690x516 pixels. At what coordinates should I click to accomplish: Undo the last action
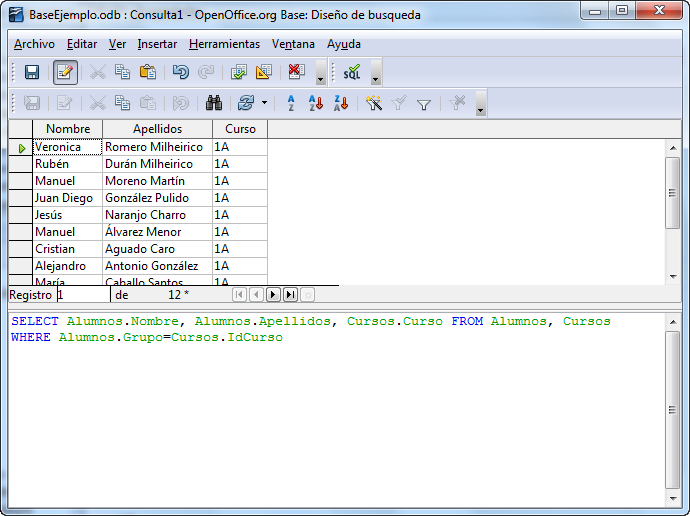coord(180,72)
